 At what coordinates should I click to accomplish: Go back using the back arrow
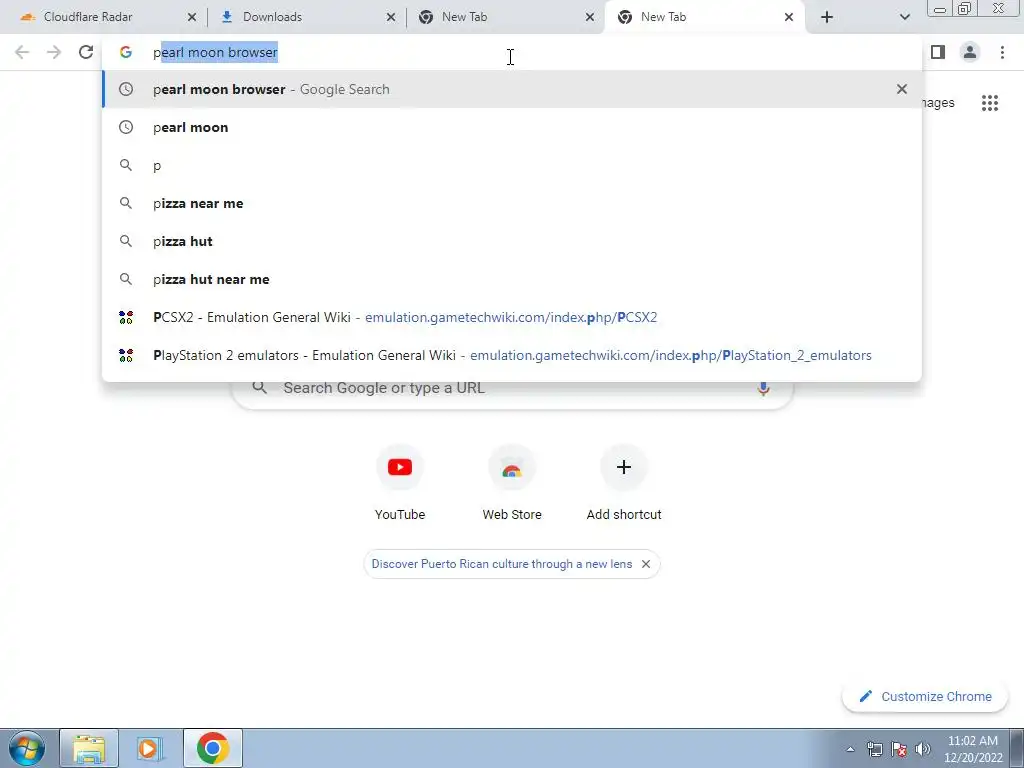(x=22, y=52)
